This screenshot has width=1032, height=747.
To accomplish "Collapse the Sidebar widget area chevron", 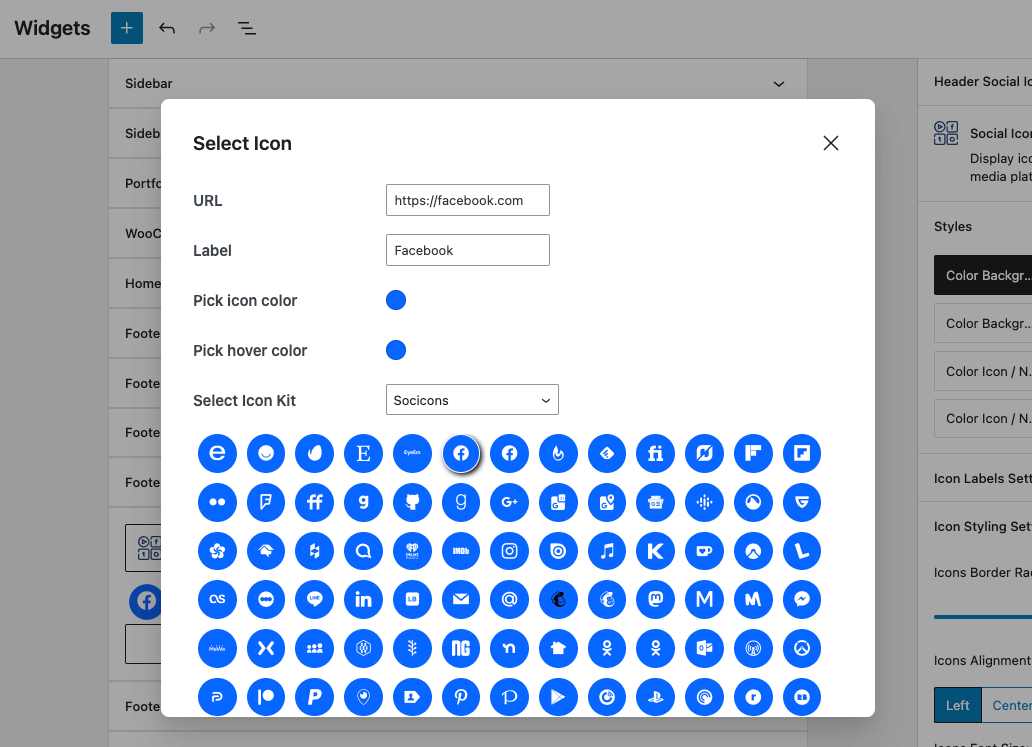I will click(779, 85).
